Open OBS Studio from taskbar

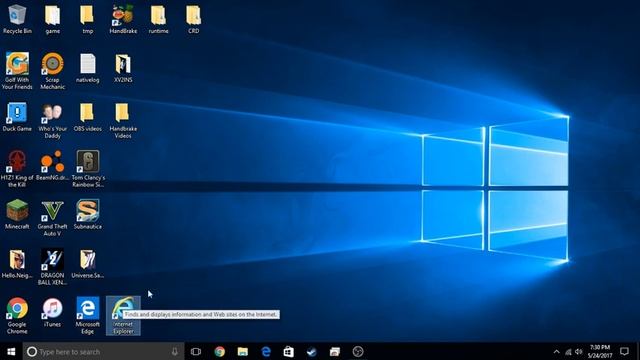coord(358,351)
